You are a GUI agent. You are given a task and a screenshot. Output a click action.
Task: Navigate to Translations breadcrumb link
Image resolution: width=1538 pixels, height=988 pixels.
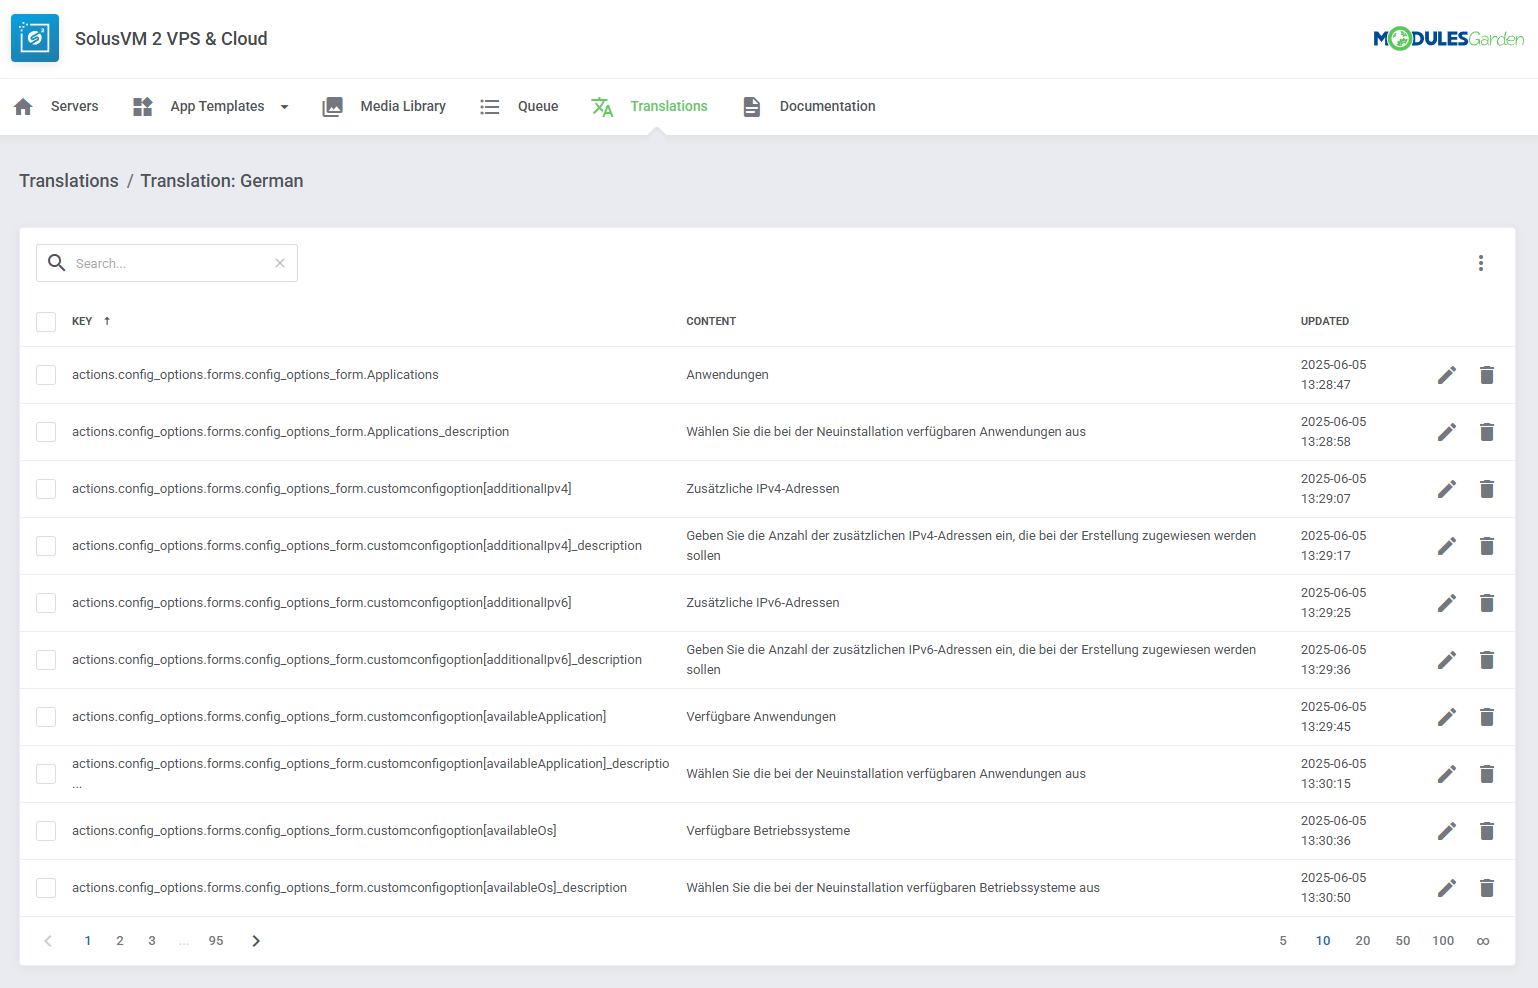[x=69, y=181]
